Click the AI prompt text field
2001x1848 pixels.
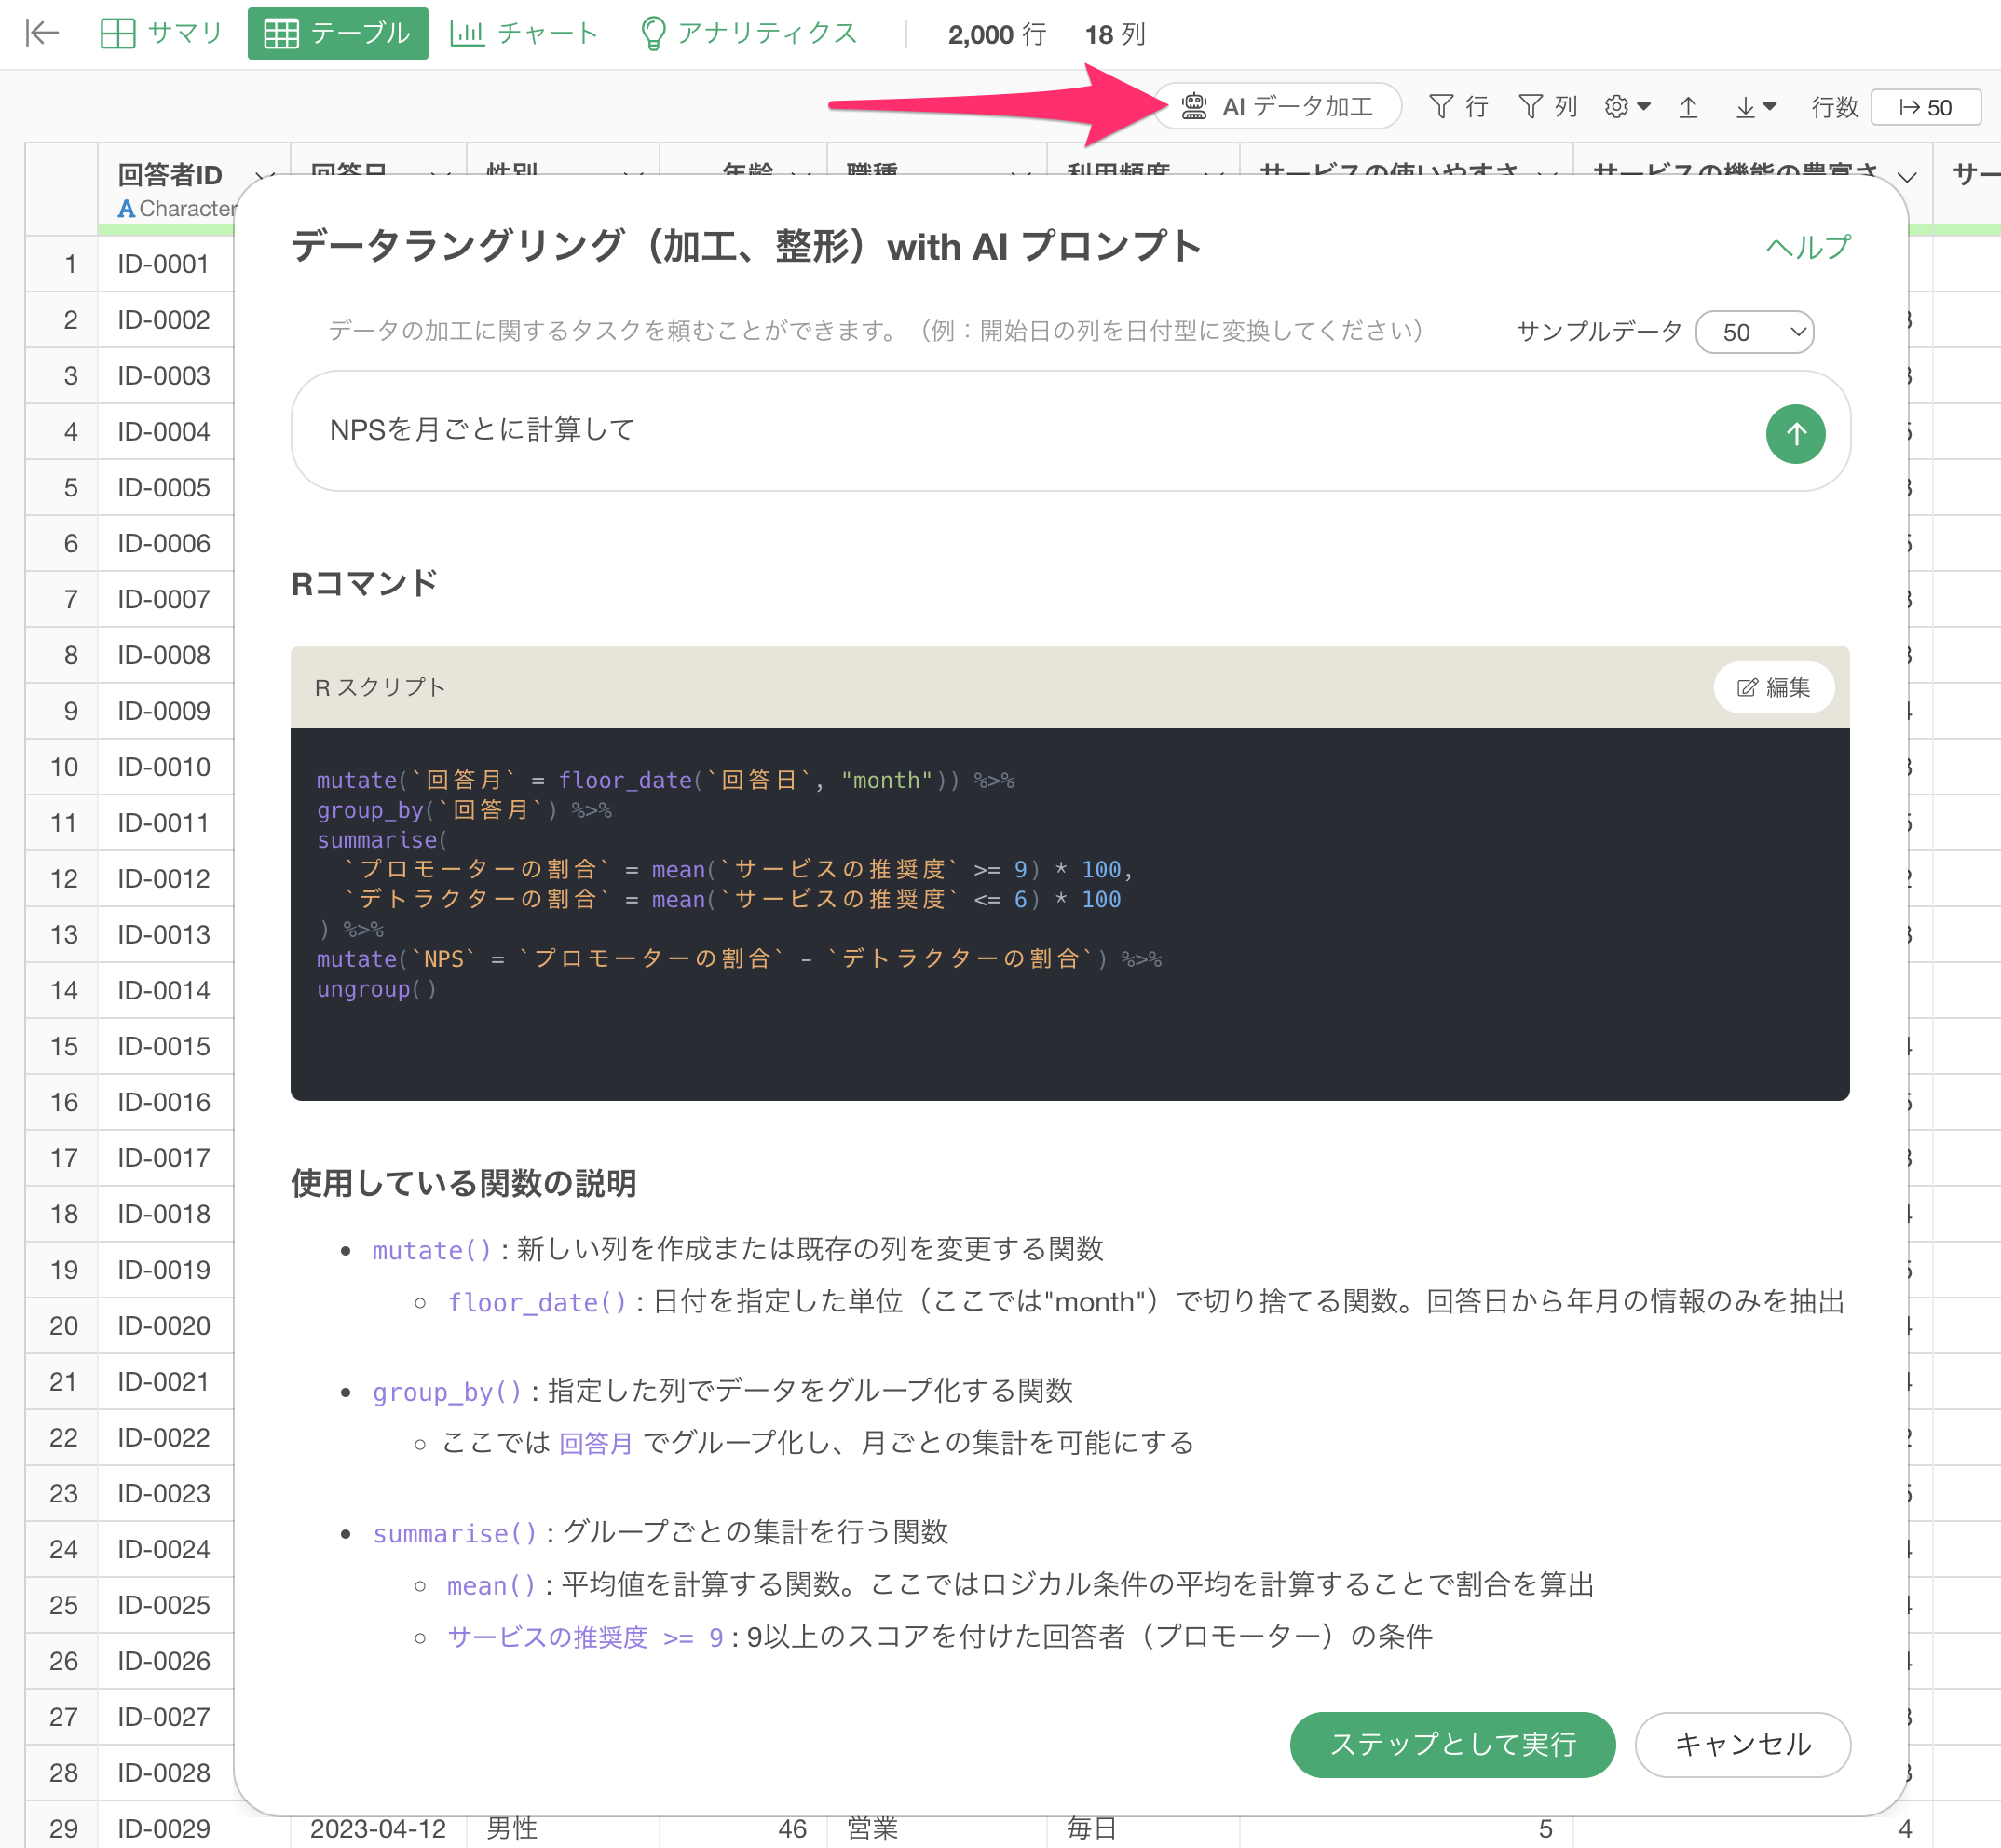click(1000, 431)
